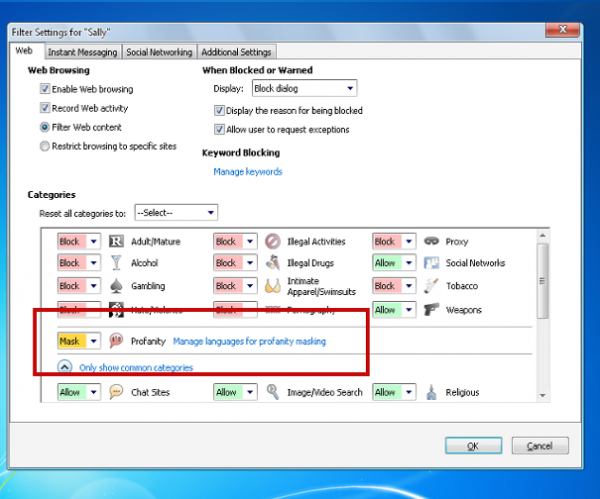Close the Filter Settings for Sally dialog
This screenshot has width=600, height=499.
pyautogui.click(x=562, y=30)
